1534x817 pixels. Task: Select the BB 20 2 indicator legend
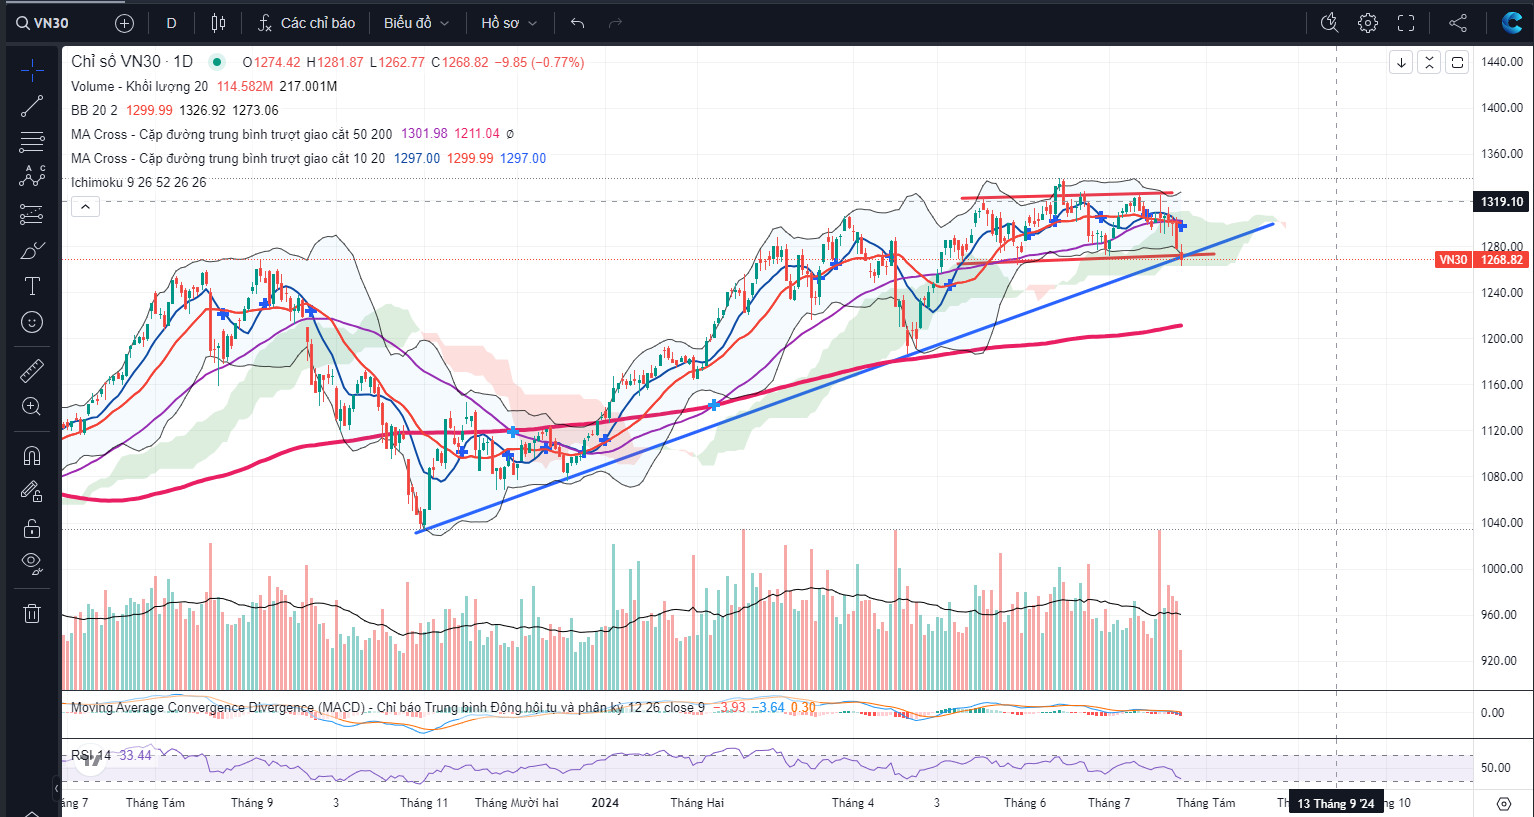94,110
